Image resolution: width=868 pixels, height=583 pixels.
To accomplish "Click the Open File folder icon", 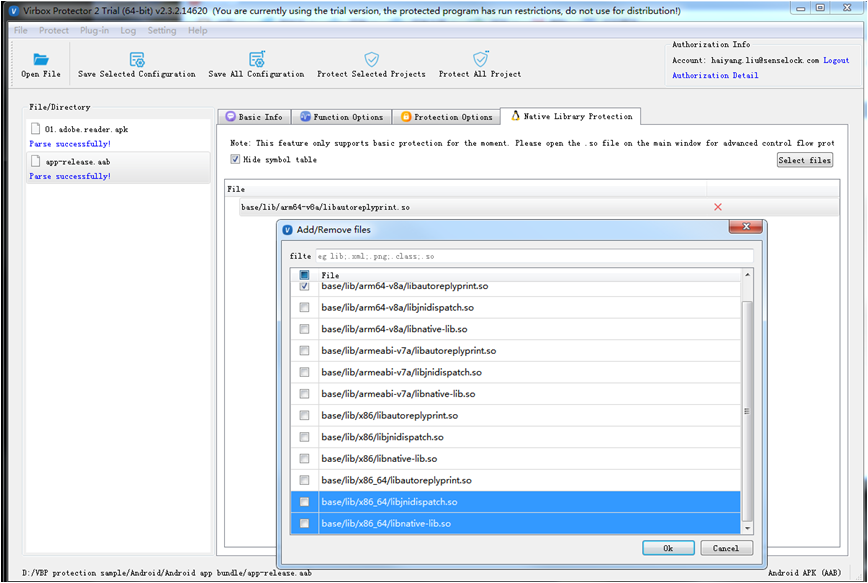I will pyautogui.click(x=41, y=59).
